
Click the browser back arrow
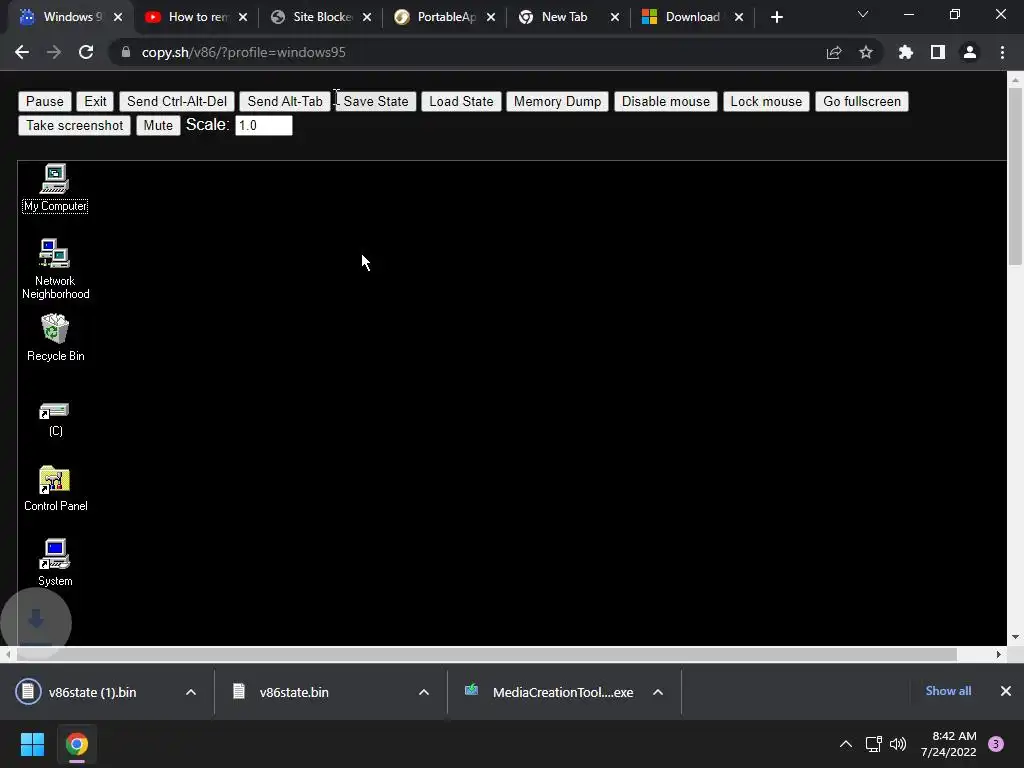pos(22,52)
